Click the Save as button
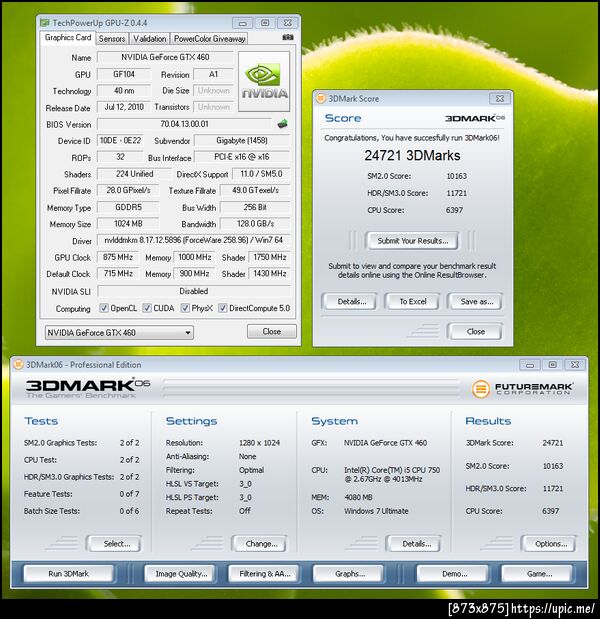The width and height of the screenshot is (600, 619). coord(476,302)
